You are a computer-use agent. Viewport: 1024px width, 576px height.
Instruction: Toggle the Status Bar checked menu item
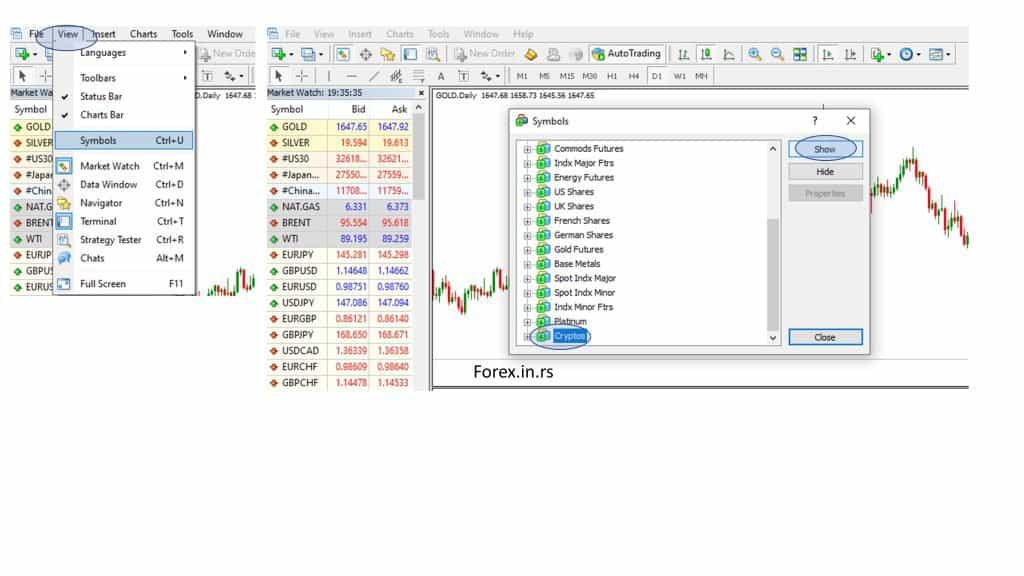[101, 97]
